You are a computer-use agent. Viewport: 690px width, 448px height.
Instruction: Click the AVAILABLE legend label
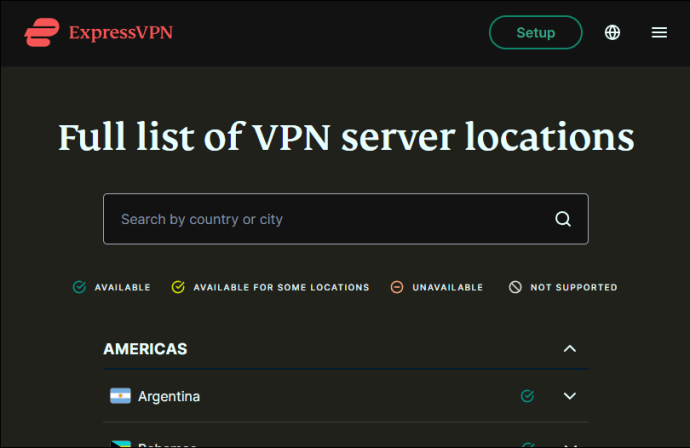click(x=123, y=287)
